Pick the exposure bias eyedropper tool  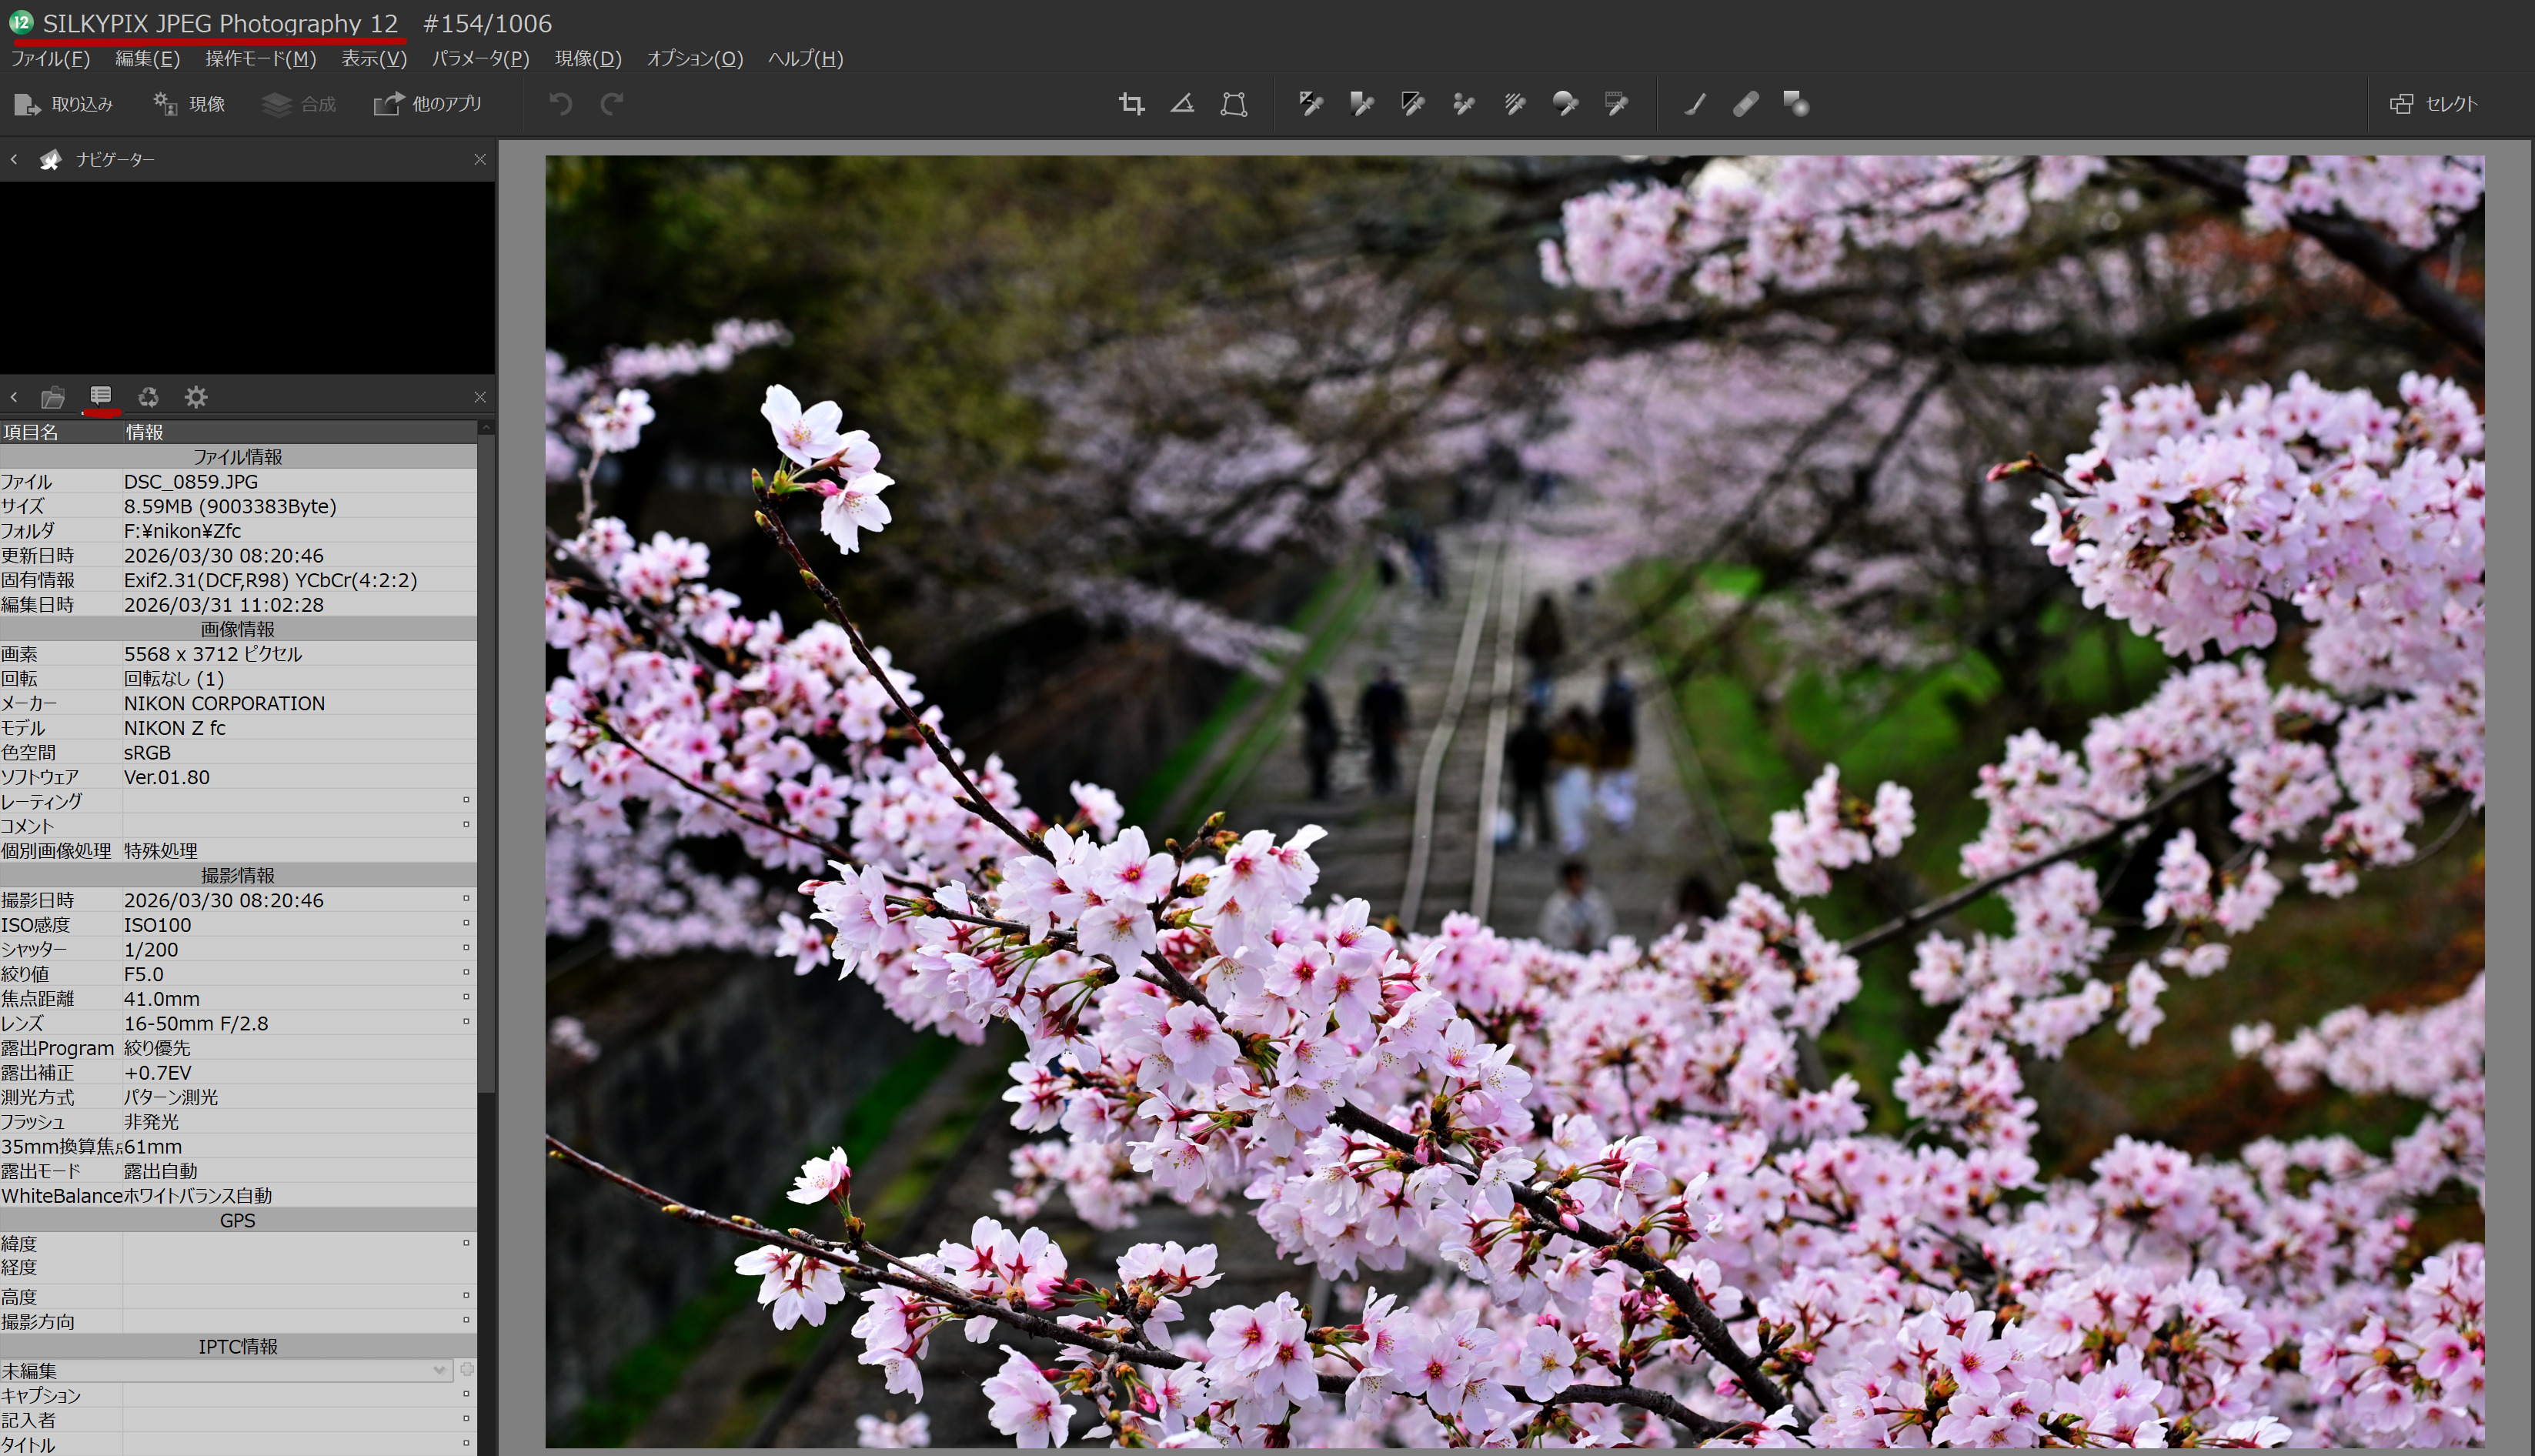click(x=1310, y=104)
